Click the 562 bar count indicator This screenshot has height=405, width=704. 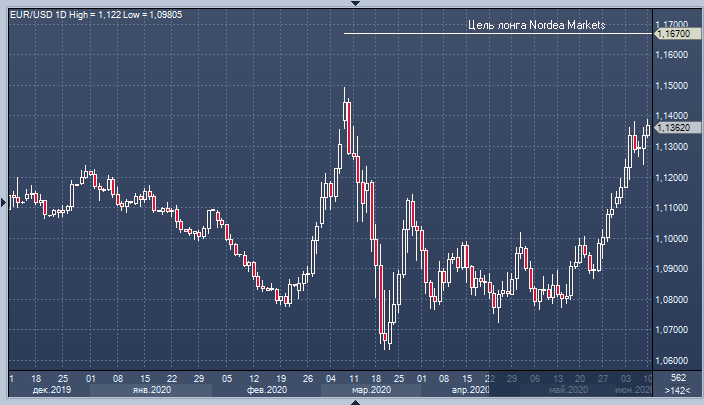tap(677, 378)
